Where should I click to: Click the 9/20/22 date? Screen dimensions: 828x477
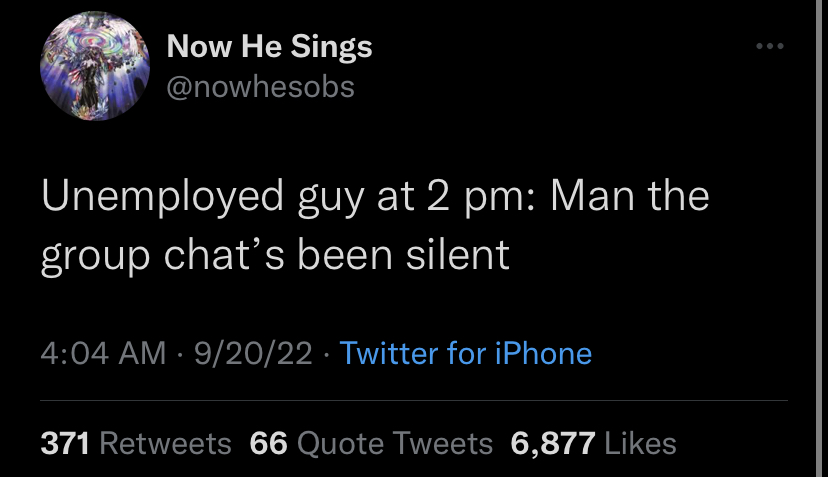click(x=253, y=353)
